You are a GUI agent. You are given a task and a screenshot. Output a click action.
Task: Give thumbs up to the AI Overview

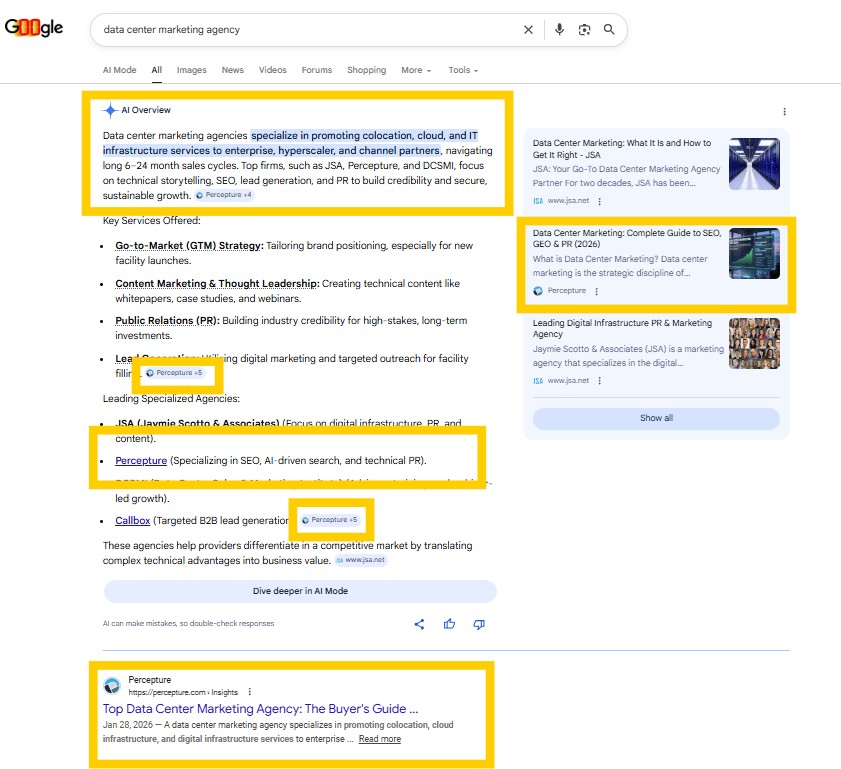point(449,623)
